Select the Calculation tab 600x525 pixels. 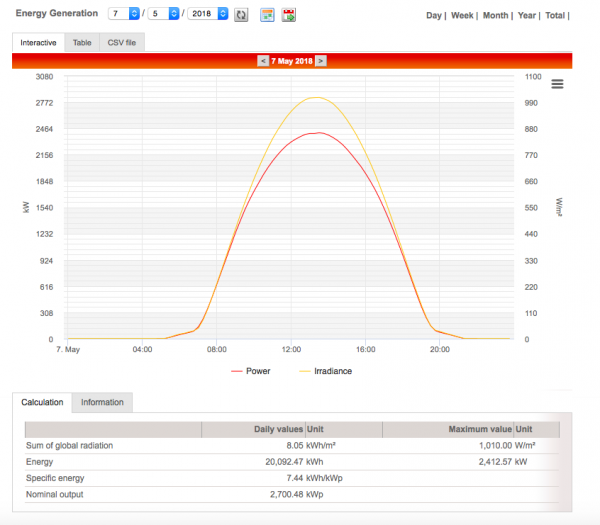tap(42, 402)
